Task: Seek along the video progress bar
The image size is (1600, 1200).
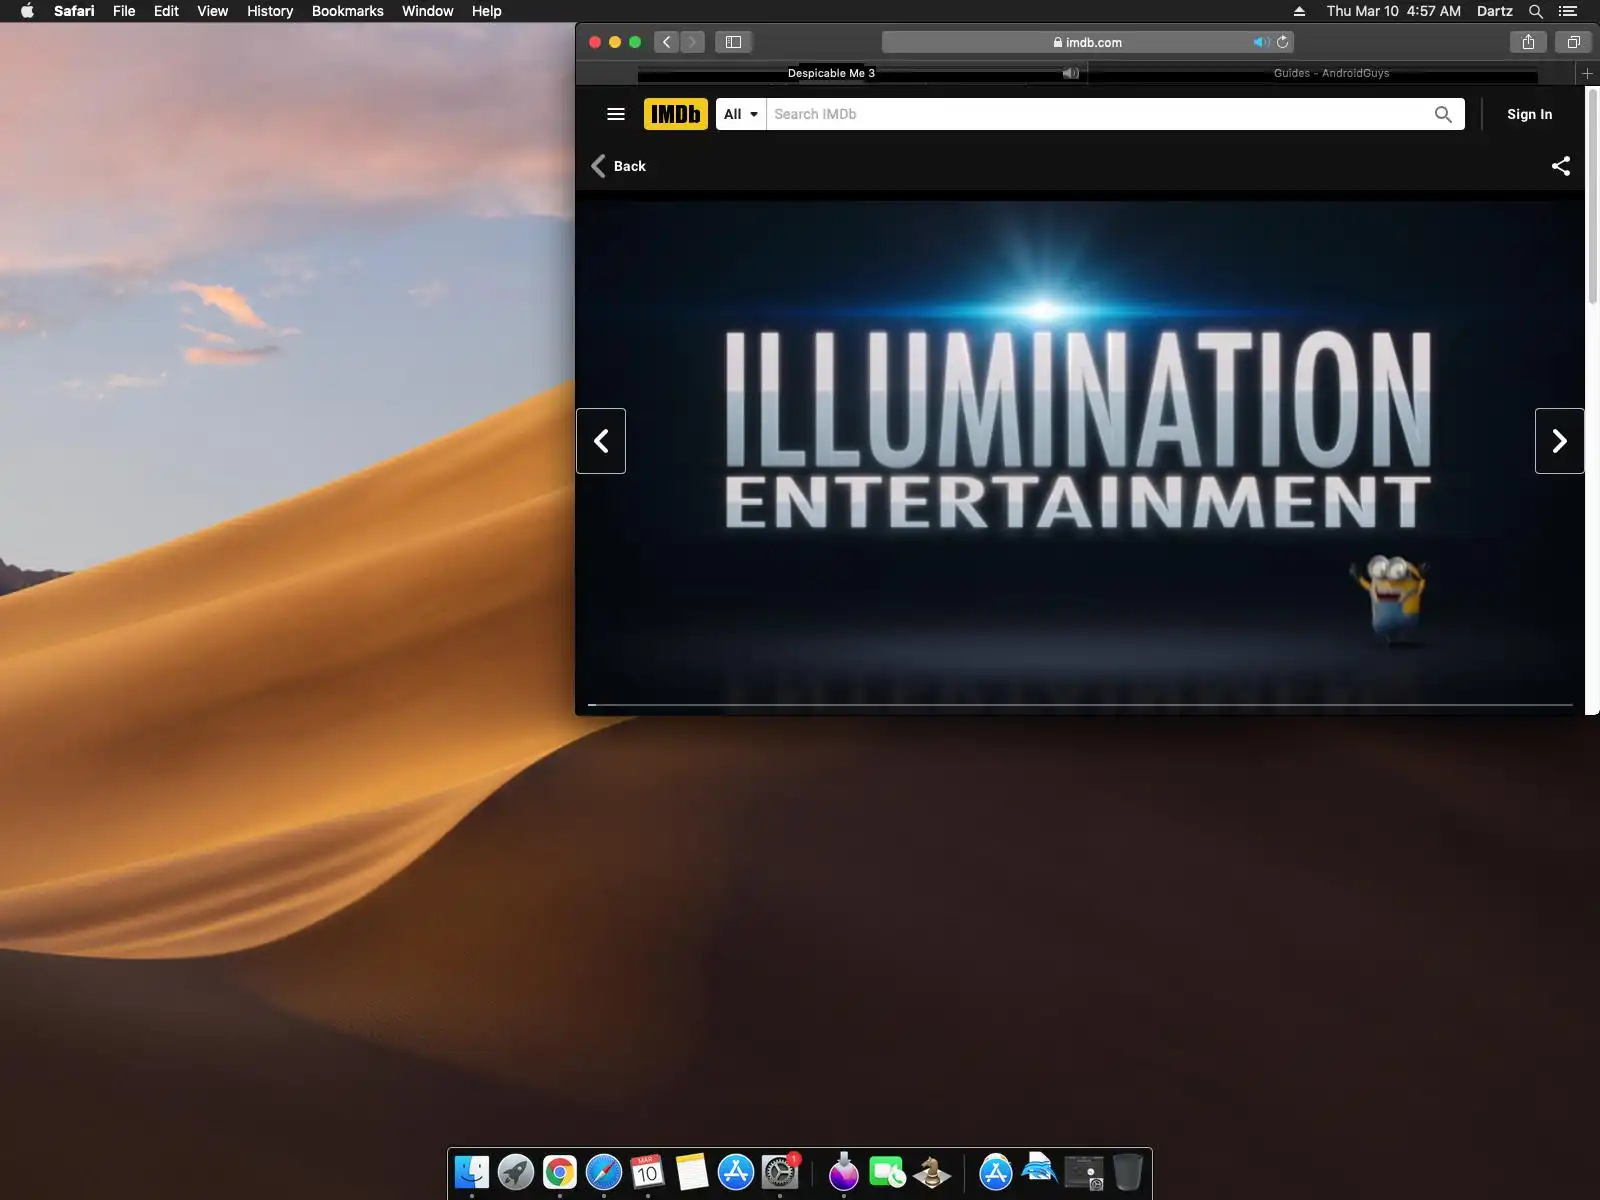Action: pyautogui.click(x=1080, y=705)
